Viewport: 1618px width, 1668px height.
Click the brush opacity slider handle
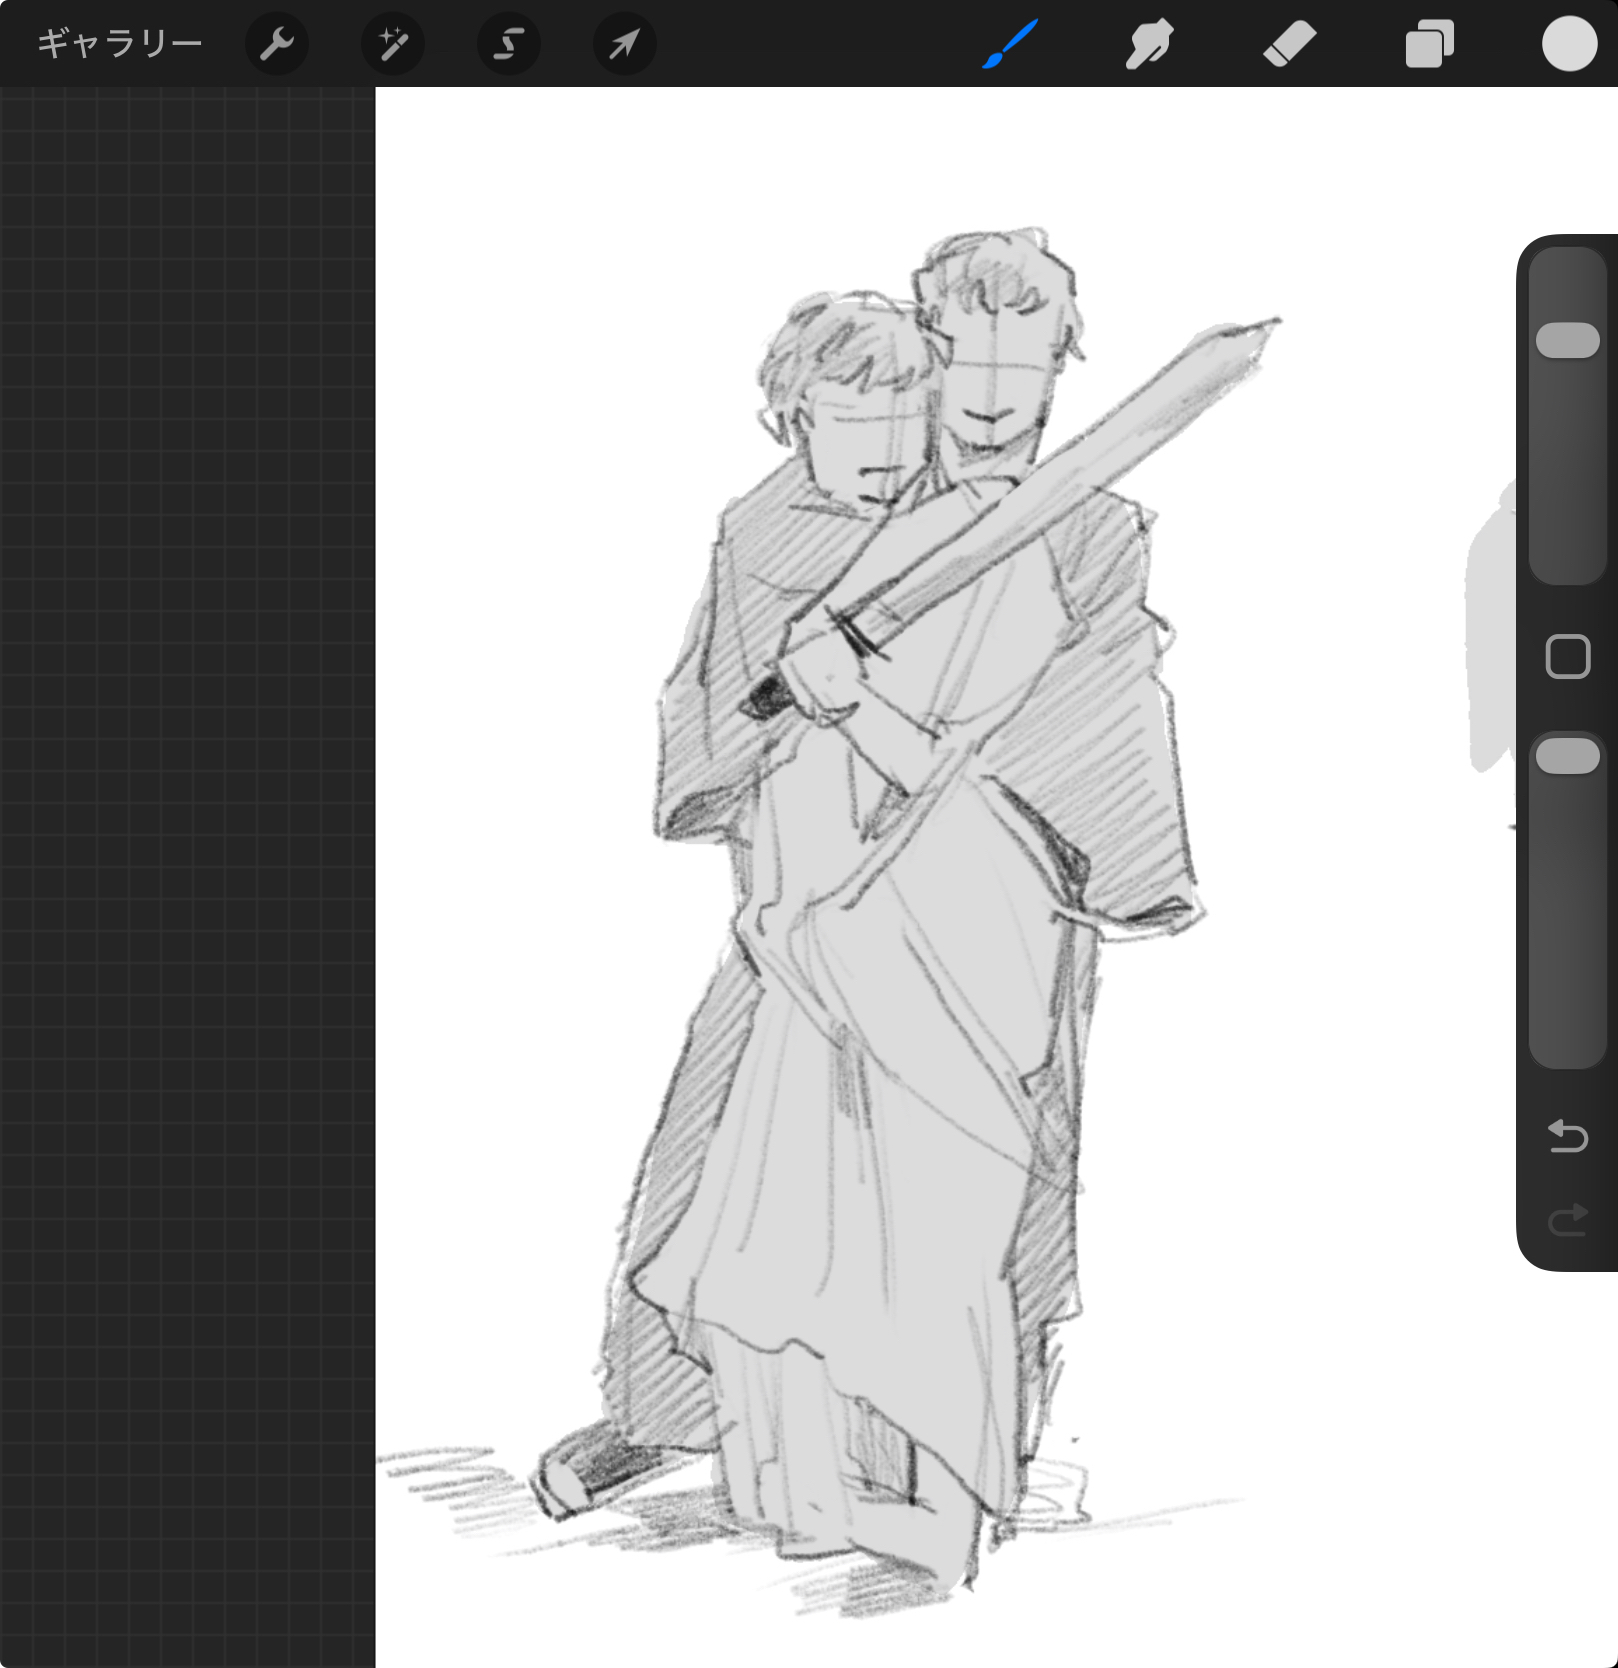point(1567,756)
